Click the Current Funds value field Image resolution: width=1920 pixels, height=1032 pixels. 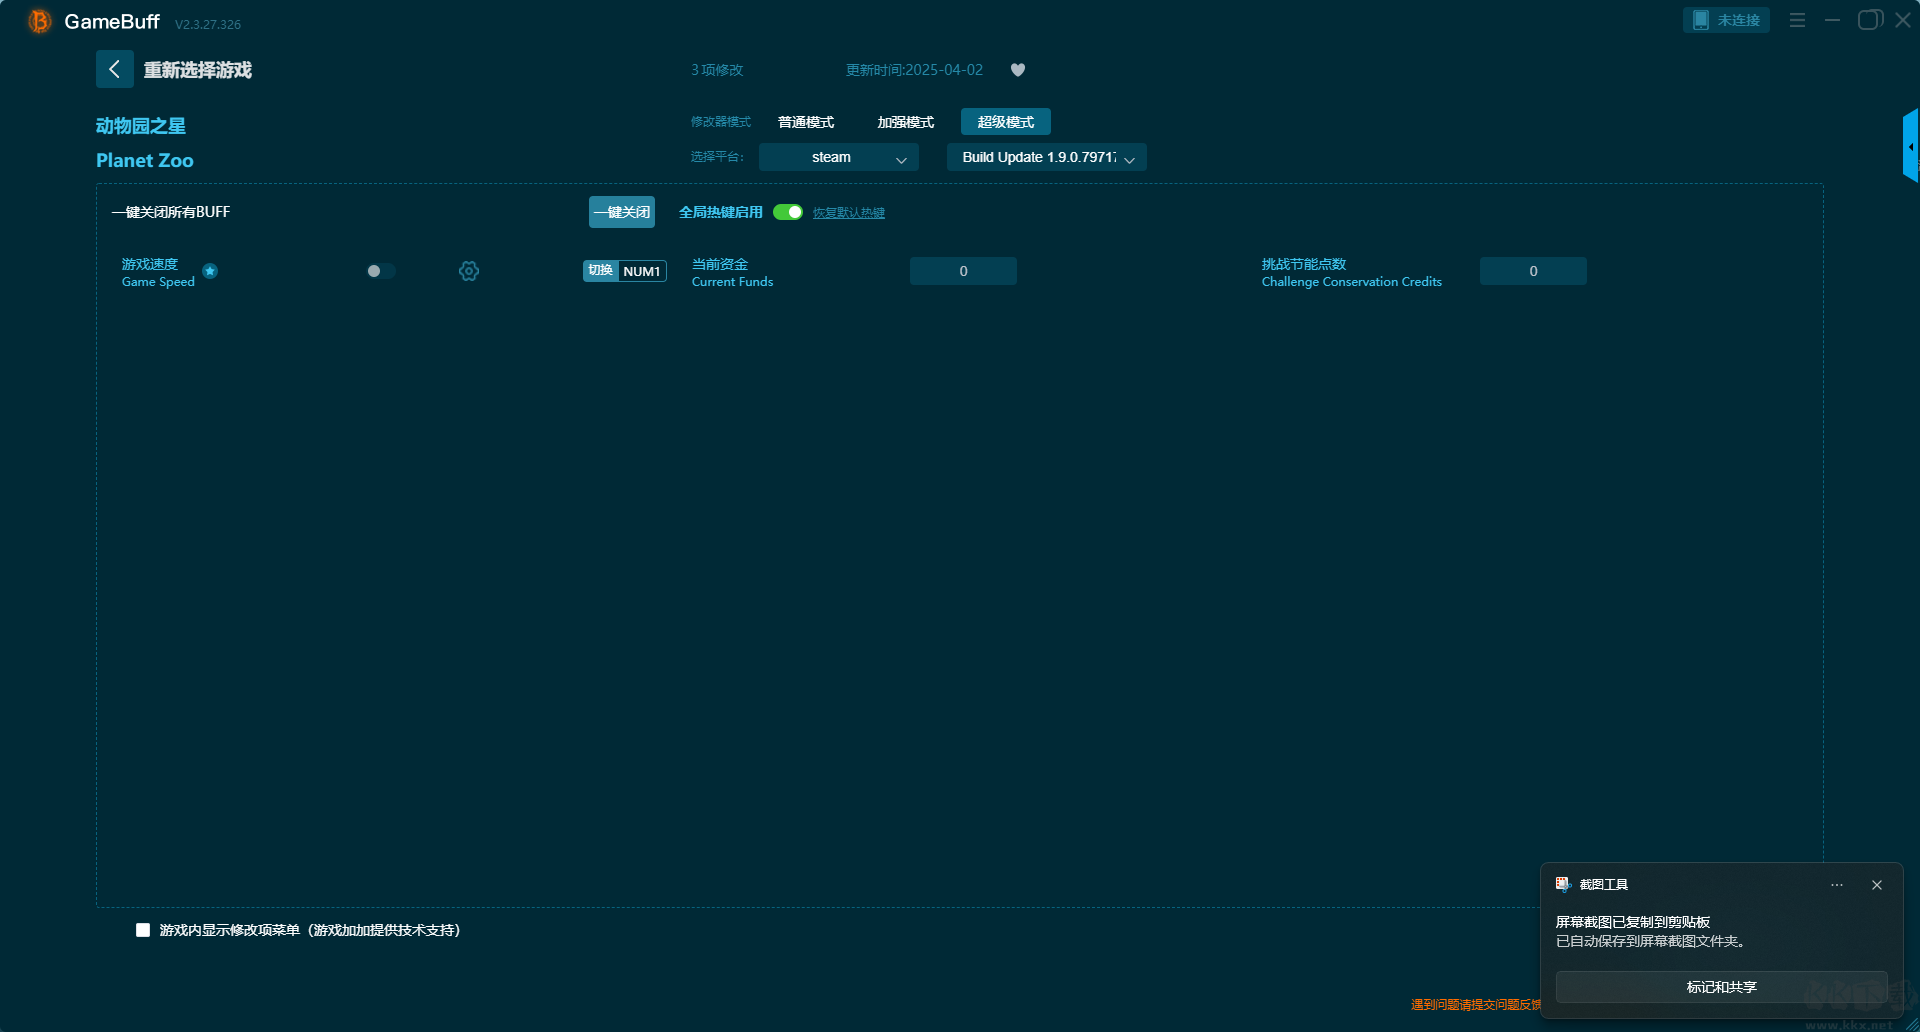[x=963, y=271]
